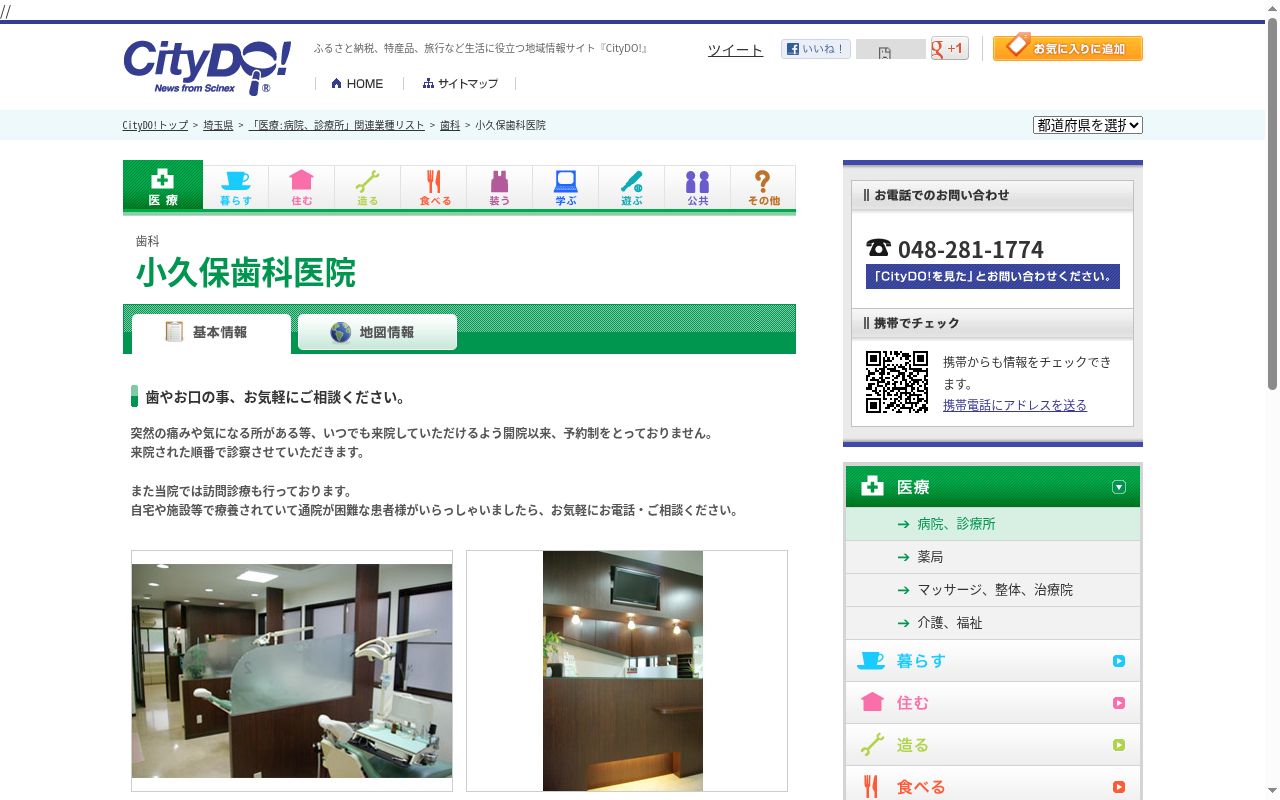
Task: Select the 暮らす coffee cup category icon
Action: (x=236, y=187)
